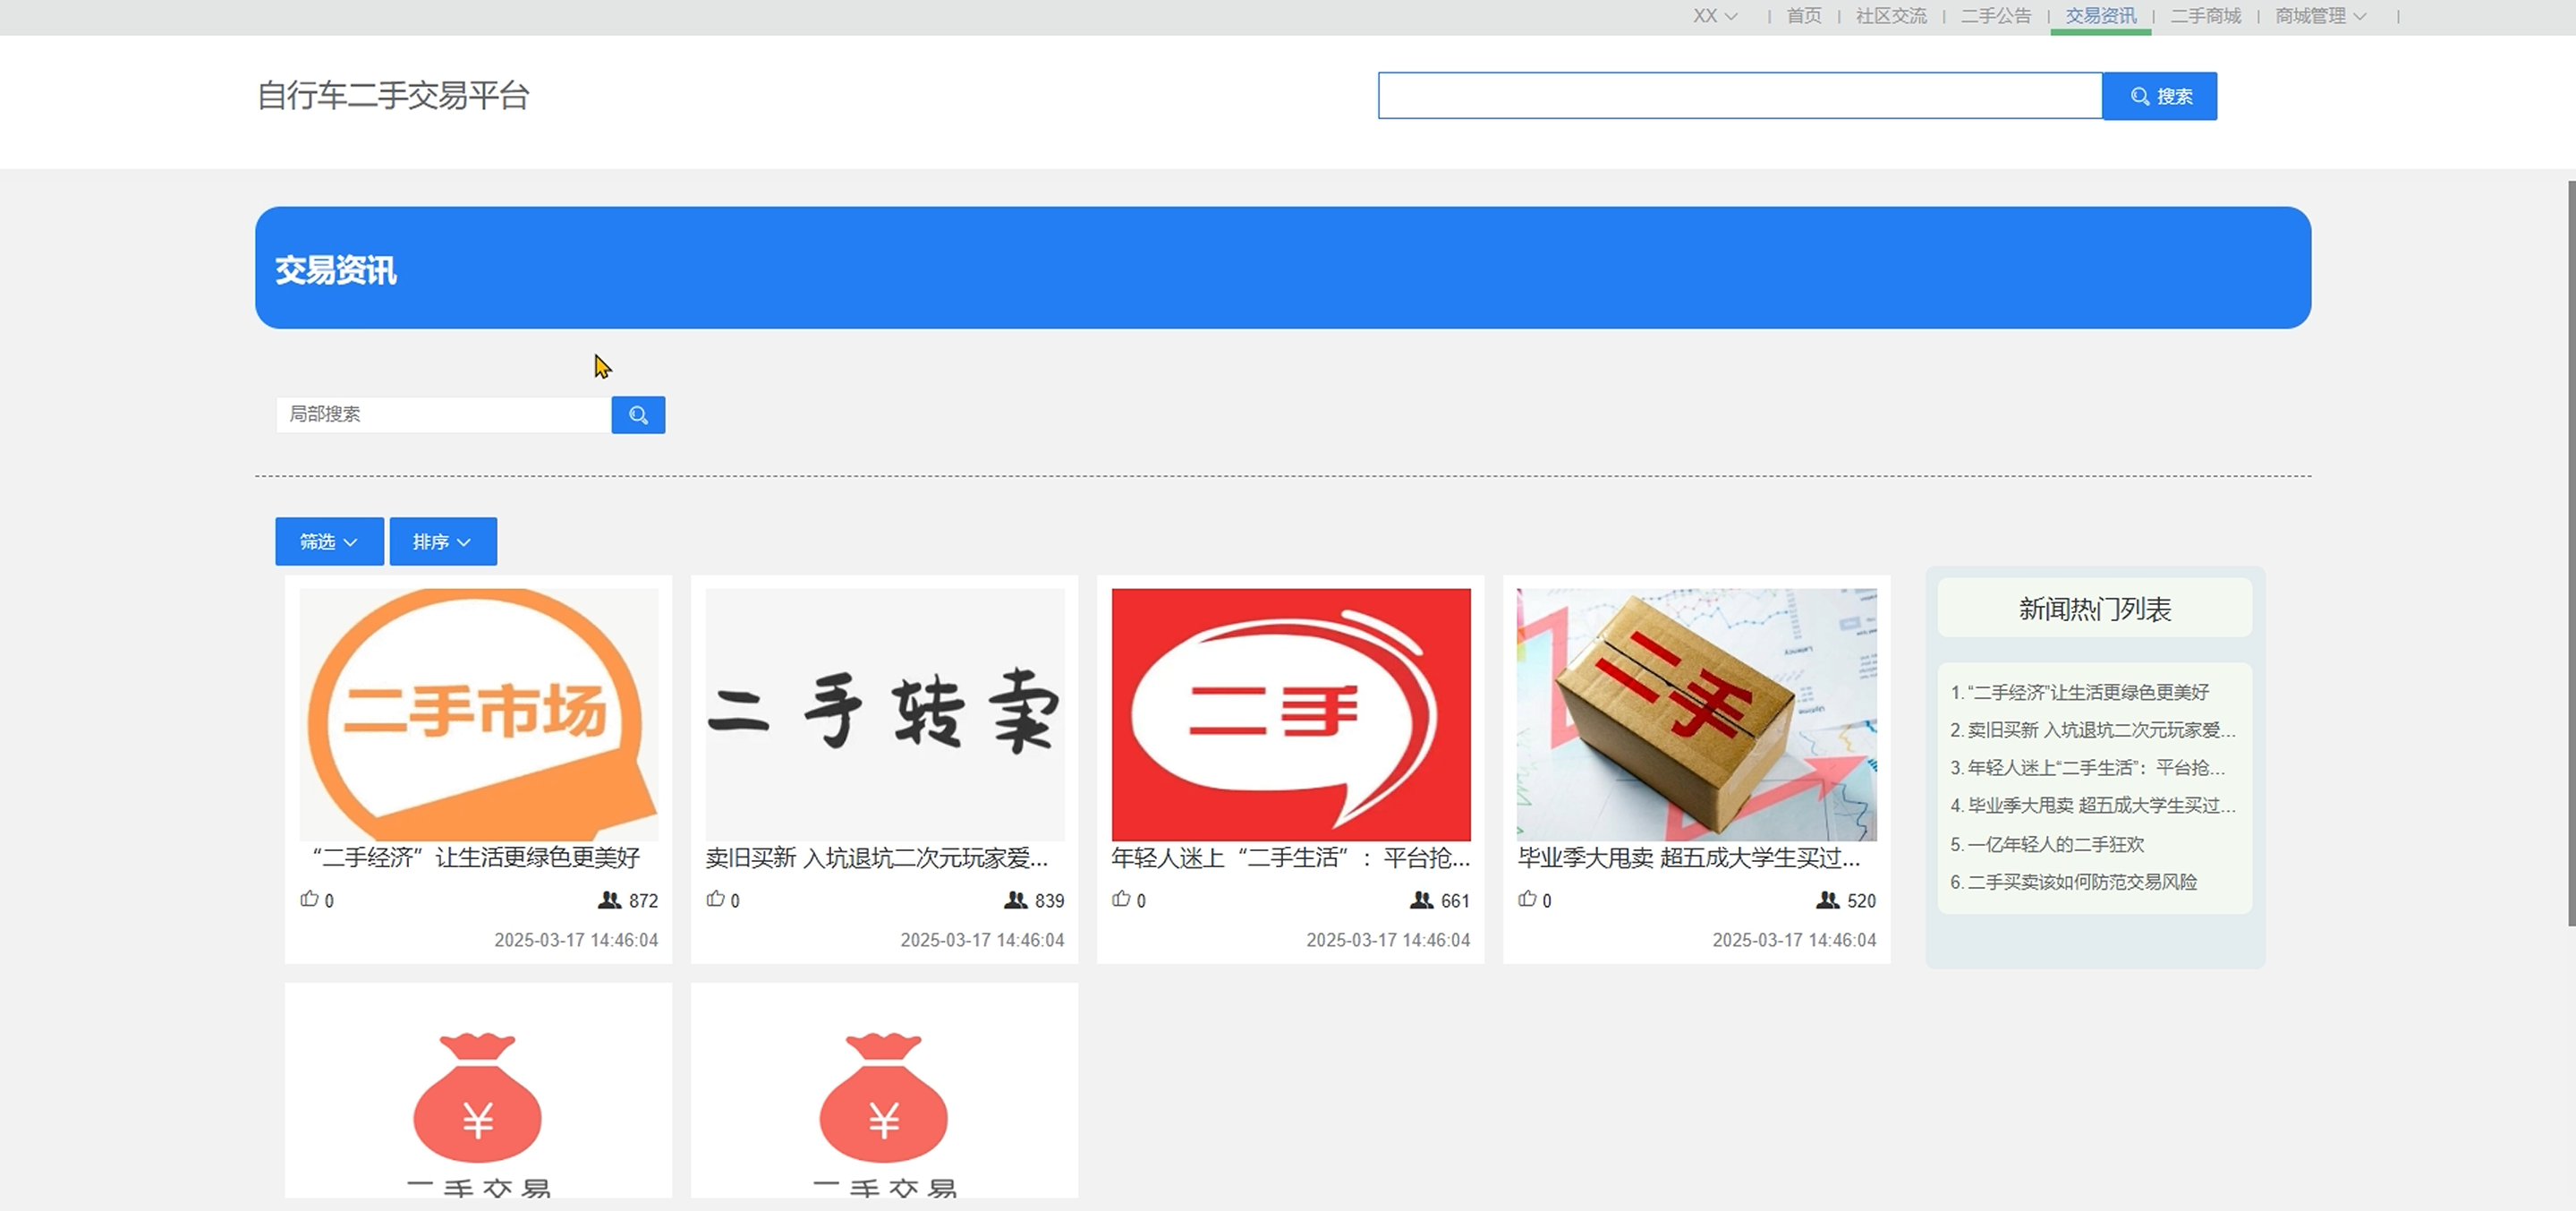Click the viewers icon beside 520

[x=1827, y=900]
